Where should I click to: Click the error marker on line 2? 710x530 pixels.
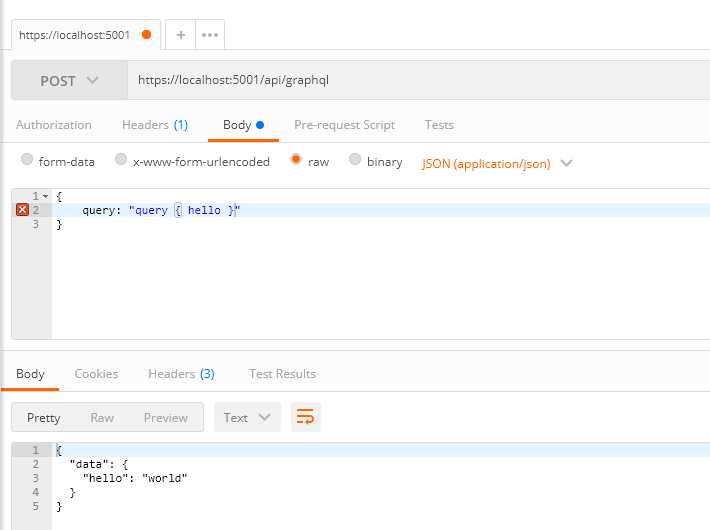pyautogui.click(x=22, y=210)
